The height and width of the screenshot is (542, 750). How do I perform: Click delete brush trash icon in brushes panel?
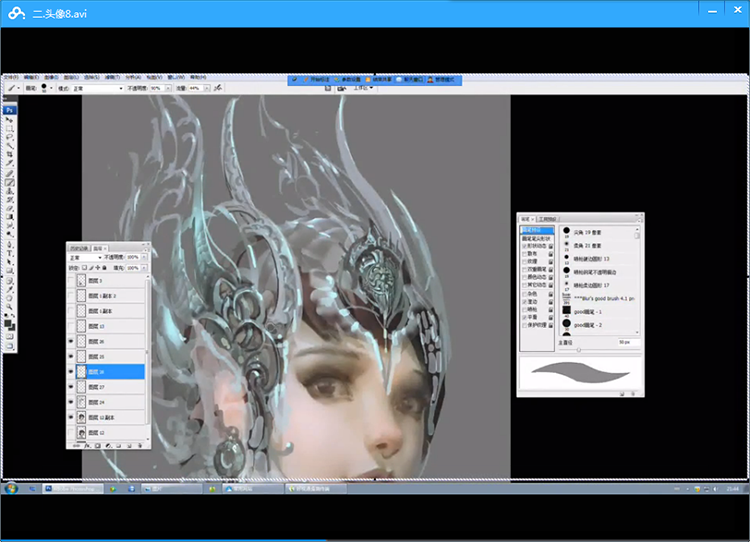pos(632,394)
